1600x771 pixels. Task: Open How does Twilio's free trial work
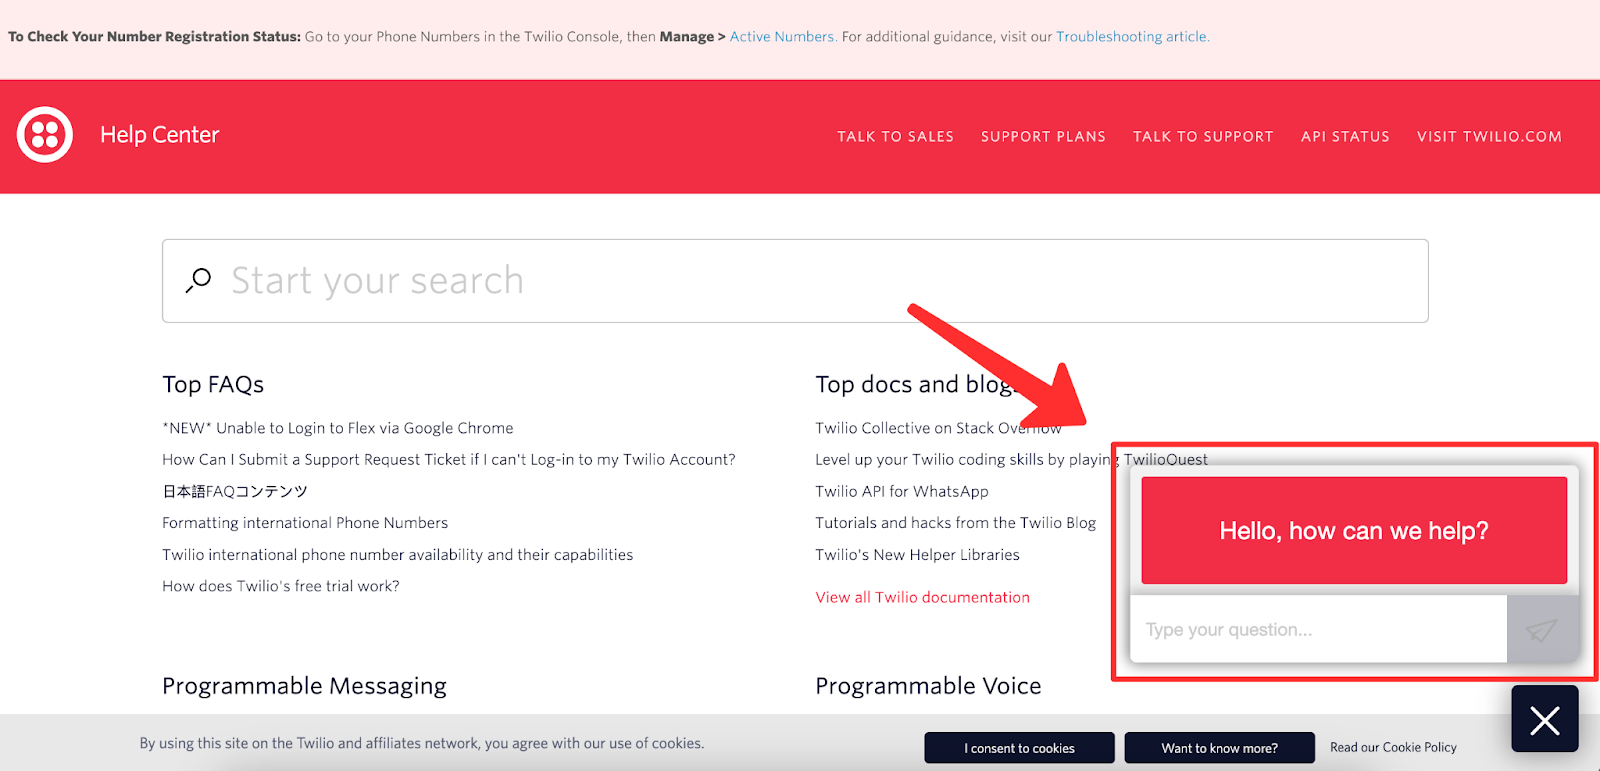point(281,586)
